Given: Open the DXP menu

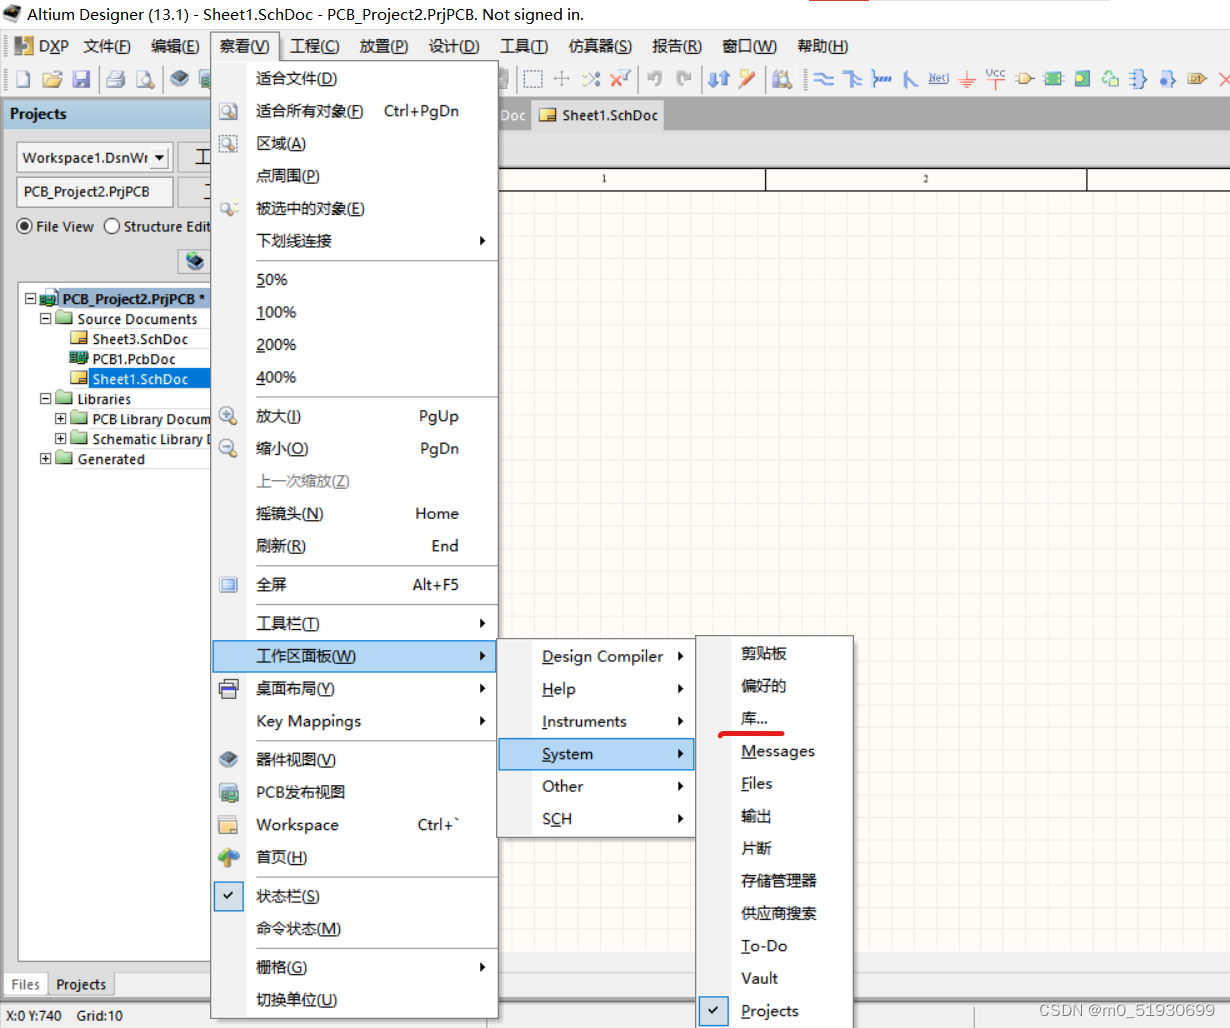Looking at the screenshot, I should click(x=42, y=46).
